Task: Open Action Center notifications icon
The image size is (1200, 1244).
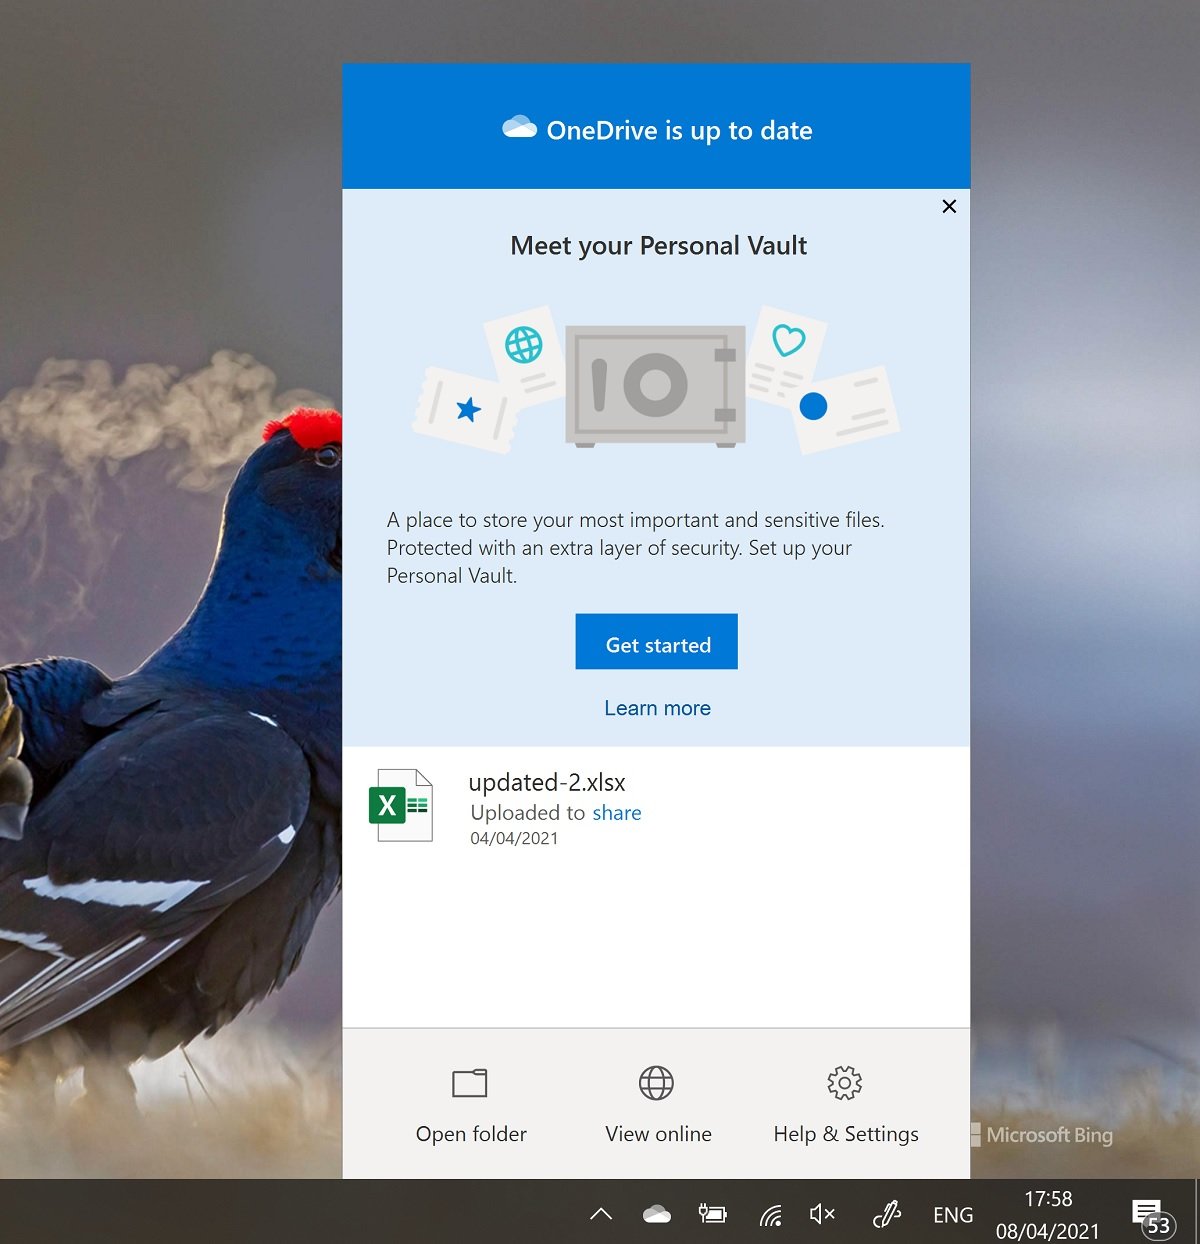Action: pyautogui.click(x=1146, y=1210)
